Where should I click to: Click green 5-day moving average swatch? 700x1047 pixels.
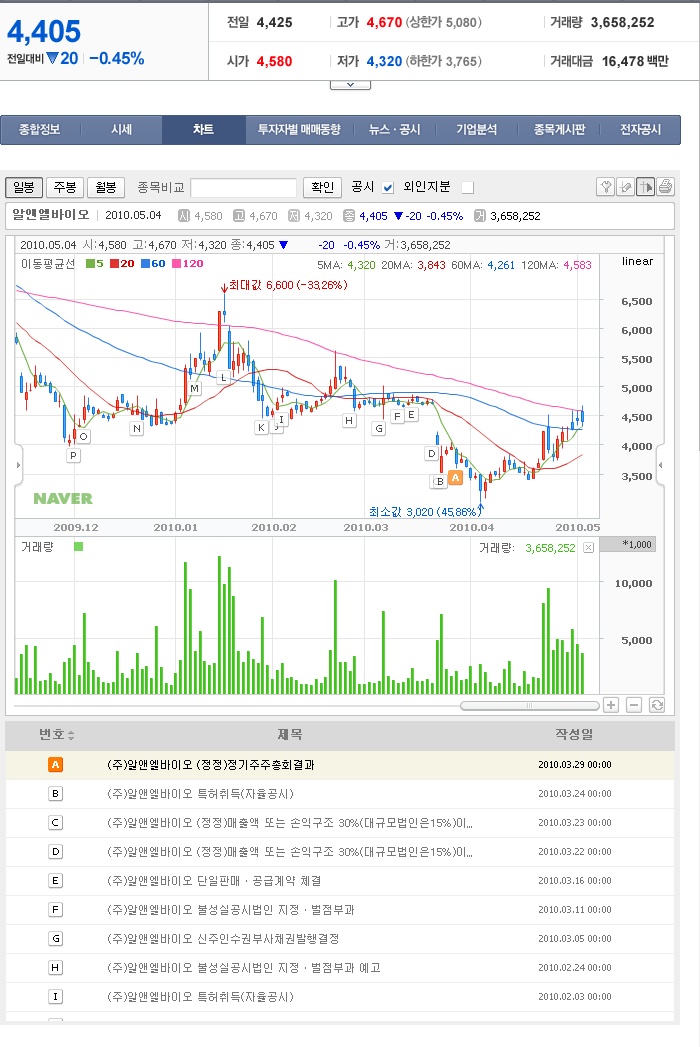(x=90, y=264)
